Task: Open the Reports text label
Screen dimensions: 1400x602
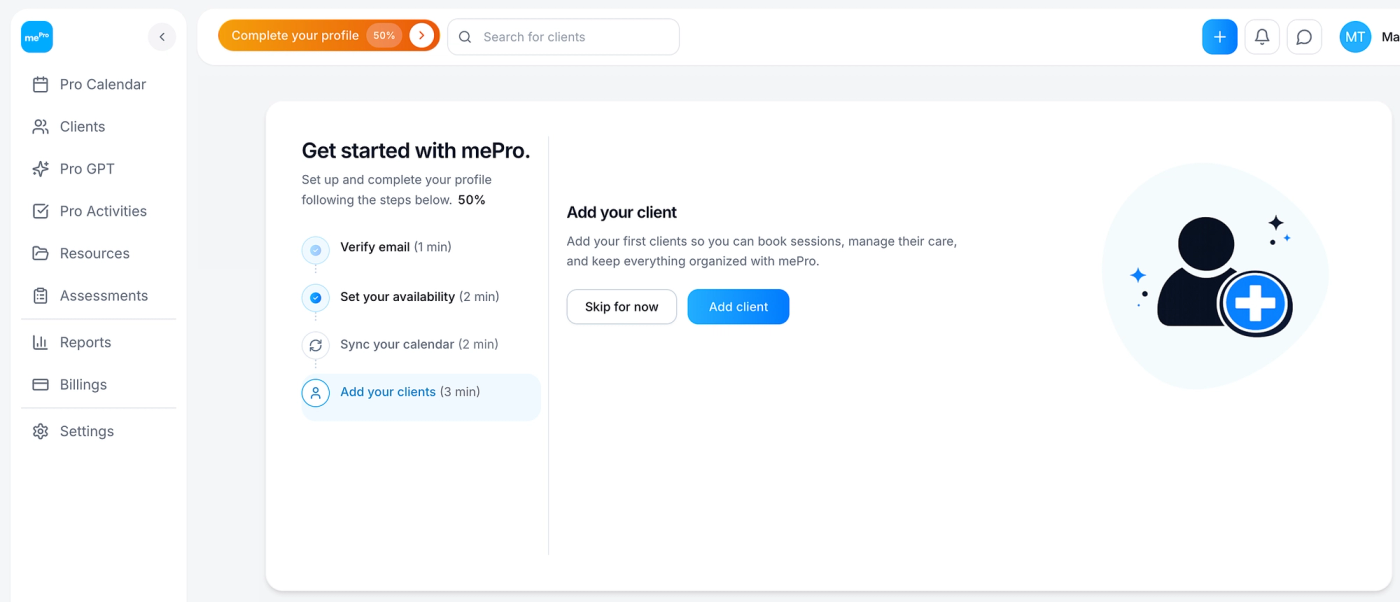Action: [85, 342]
